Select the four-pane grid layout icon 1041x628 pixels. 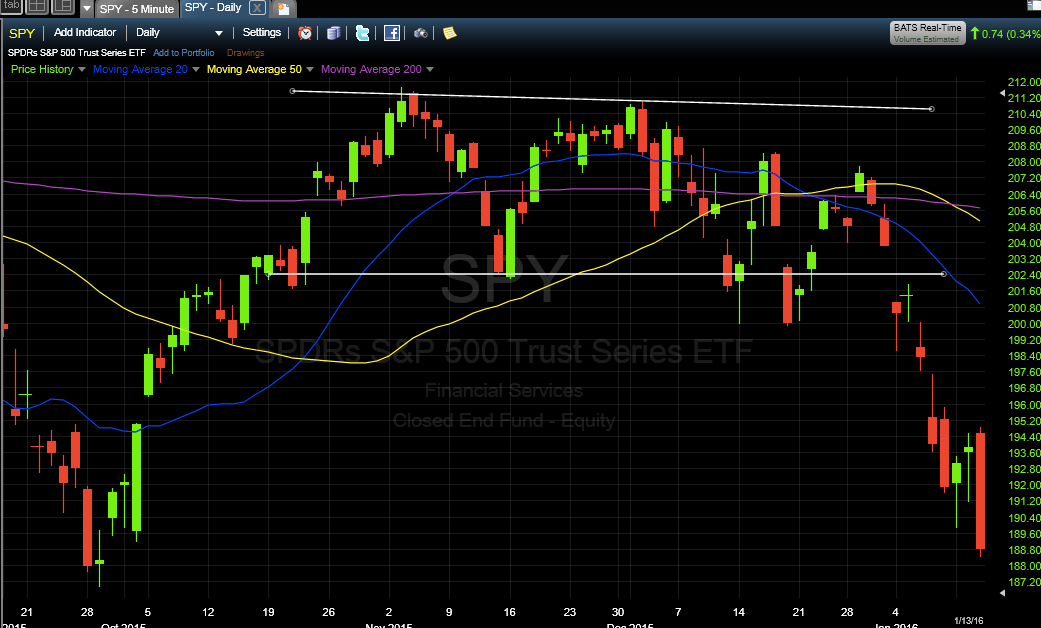pos(37,7)
